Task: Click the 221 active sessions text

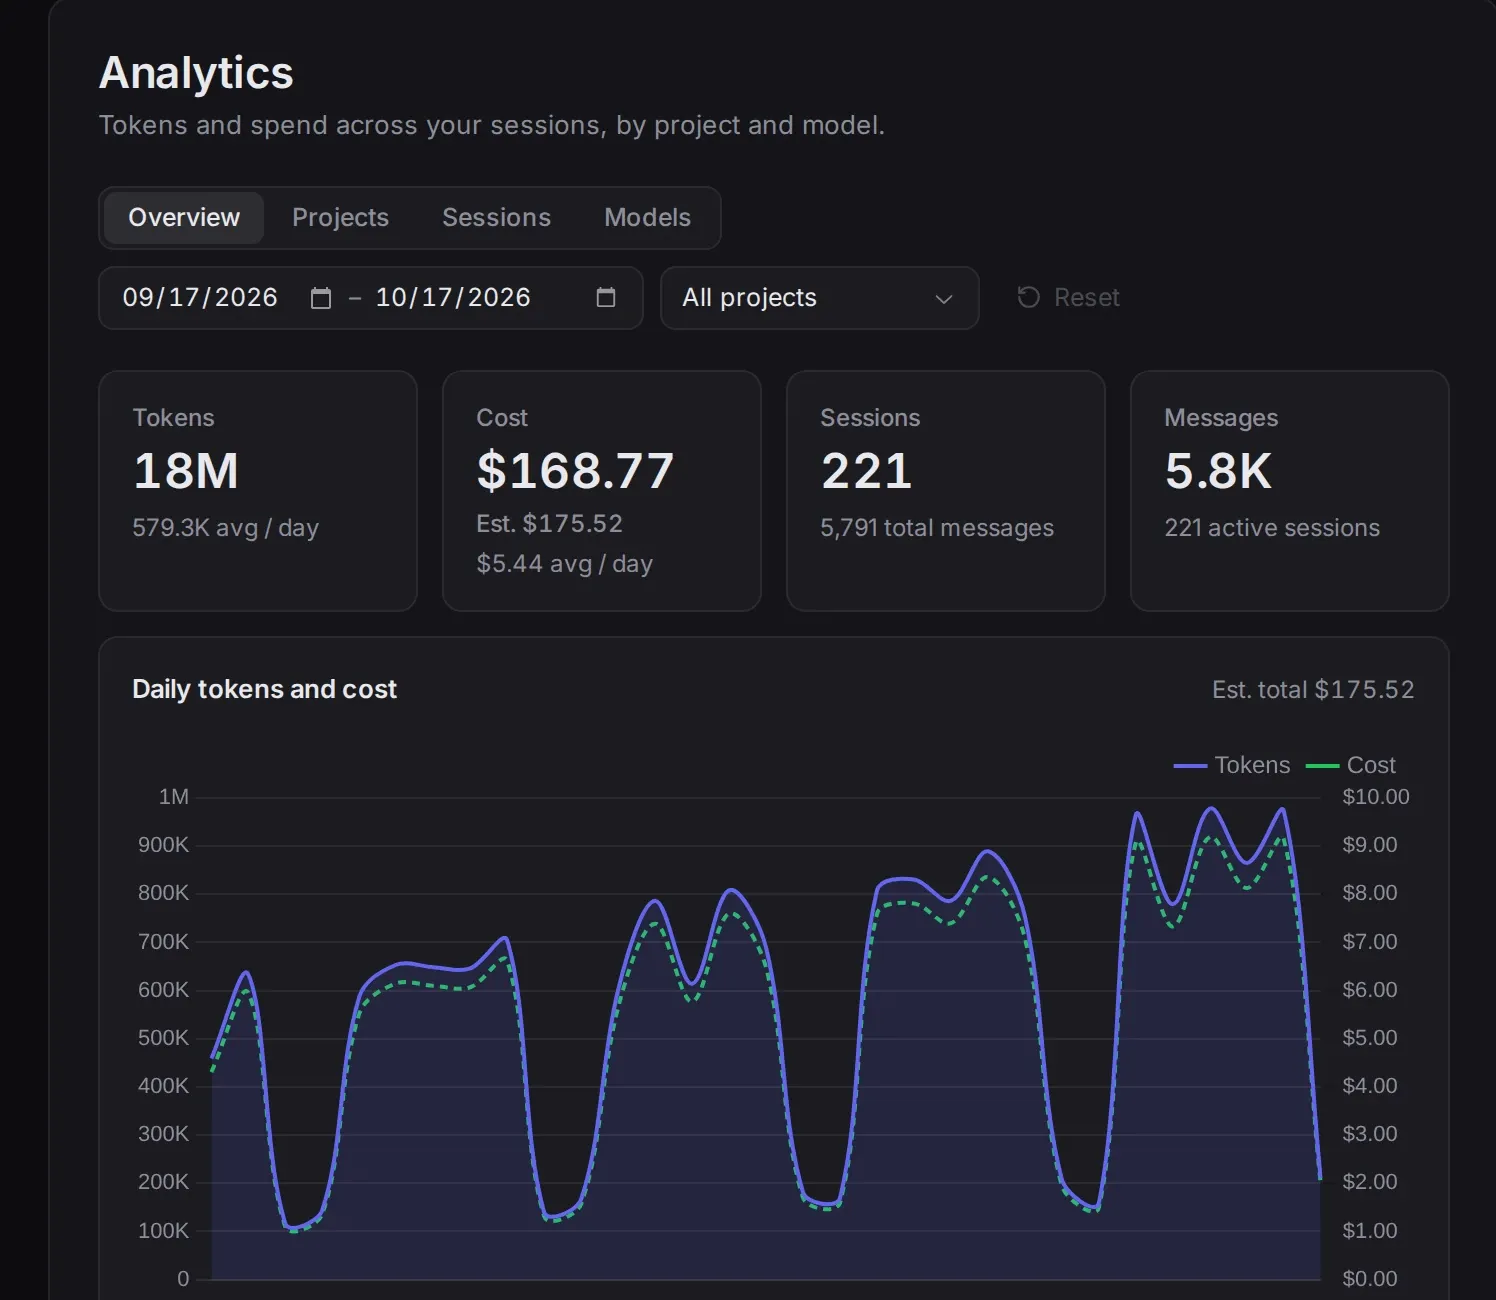Action: point(1272,528)
